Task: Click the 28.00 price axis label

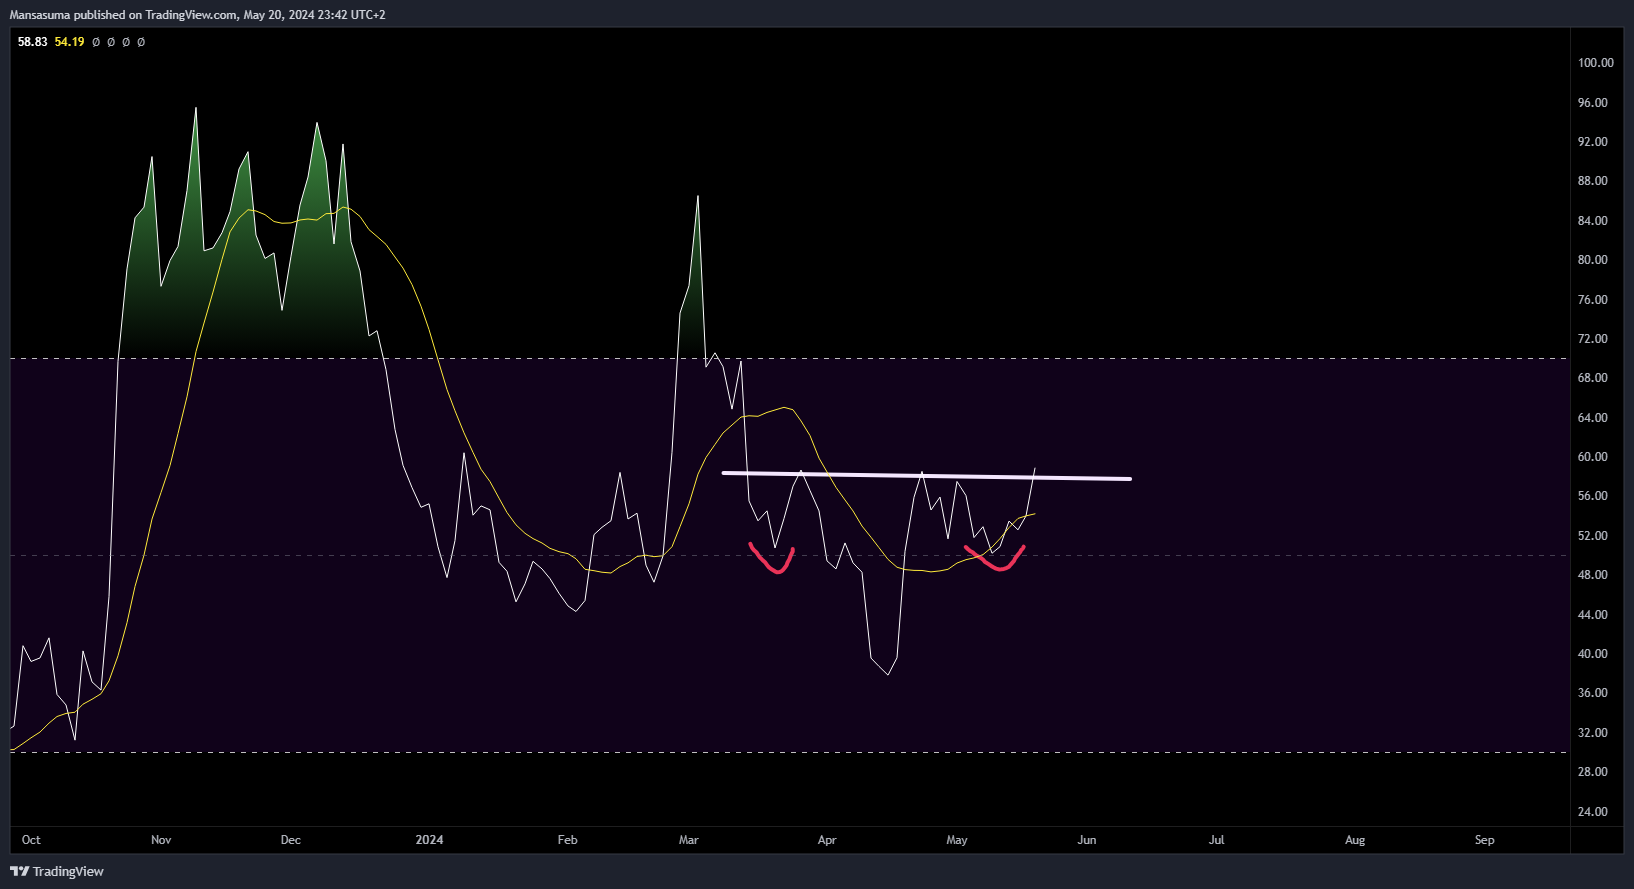Action: (x=1592, y=772)
